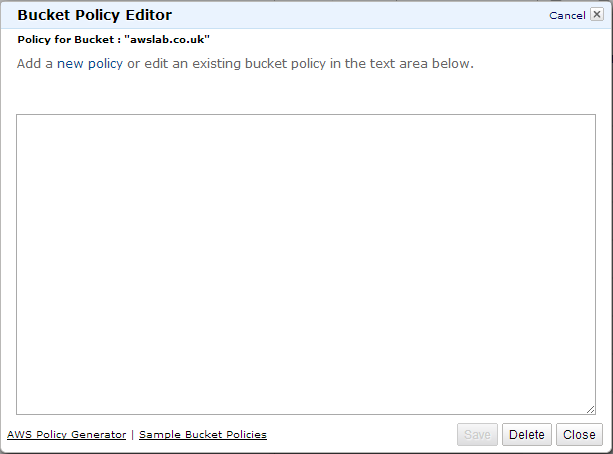Viewport: 613px width, 454px height.
Task: Click the word "Editor" in dialog title
Action: [x=147, y=15]
